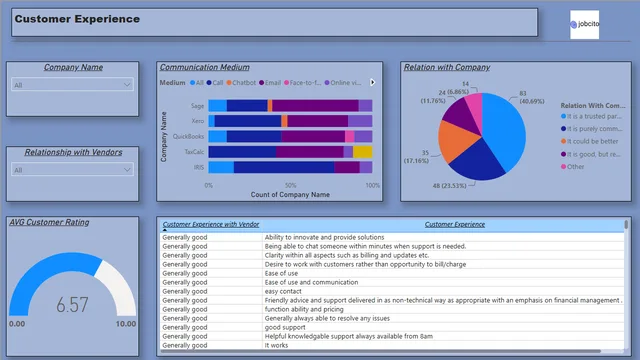Click the QuickBooks bar's pink segment
Viewport: 640px width, 360px height.
[349, 136]
